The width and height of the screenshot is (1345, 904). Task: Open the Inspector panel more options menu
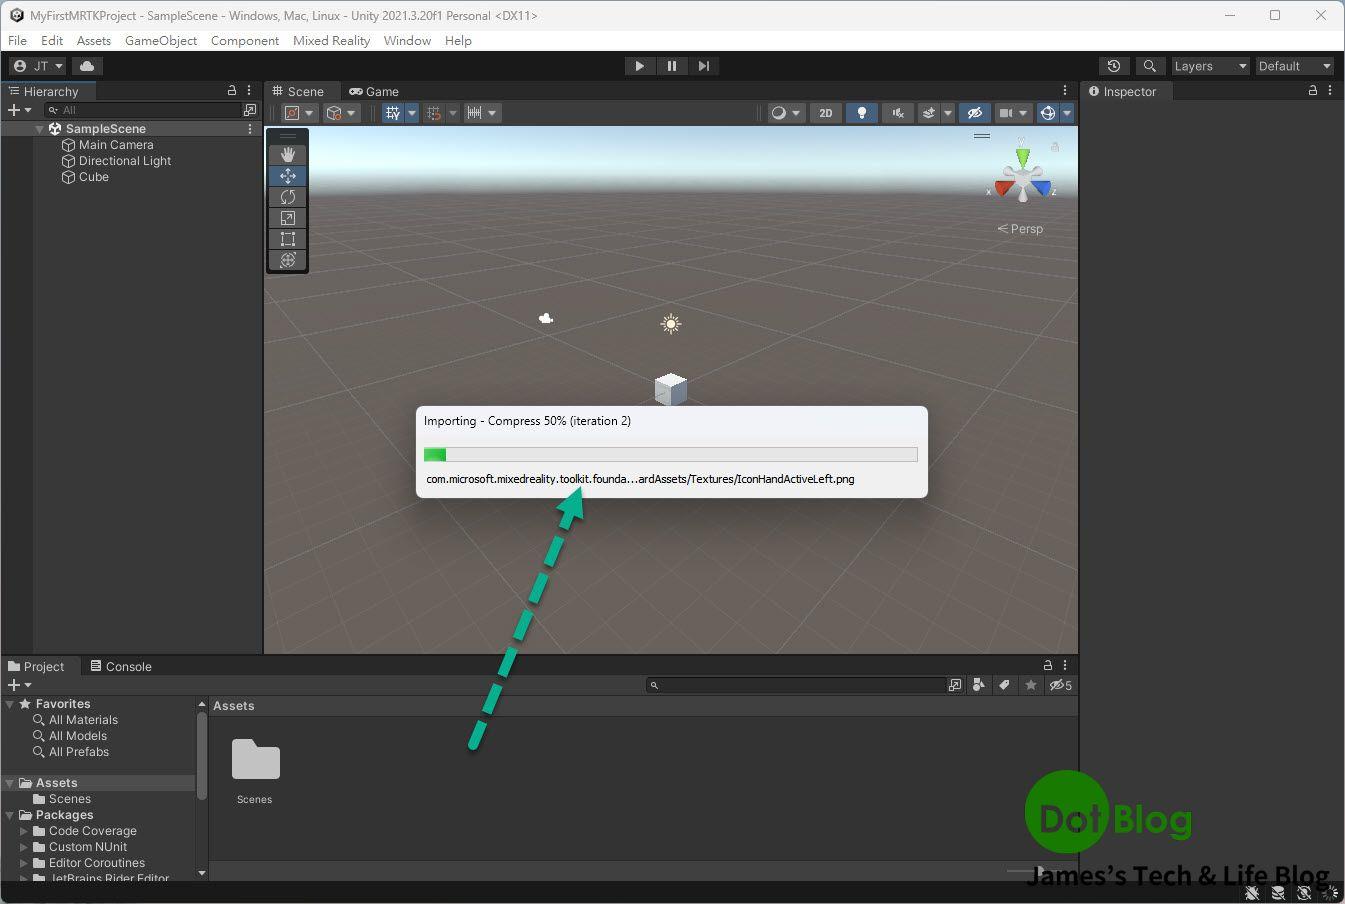pyautogui.click(x=1330, y=90)
